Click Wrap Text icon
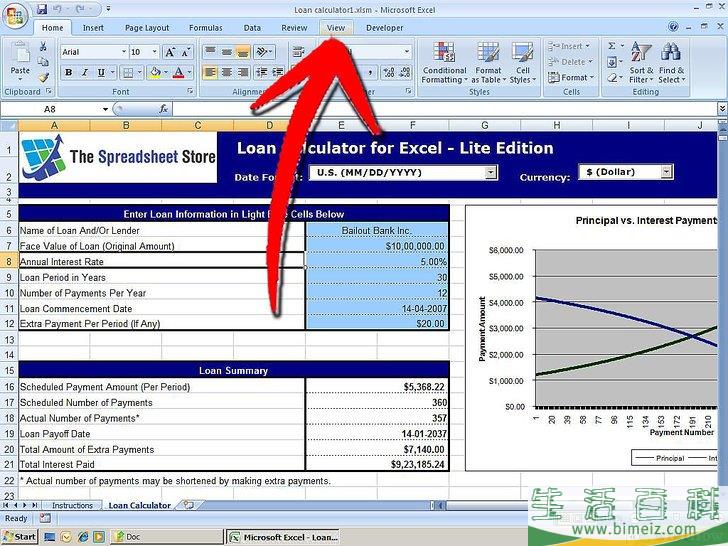This screenshot has width=728, height=546. (x=298, y=52)
